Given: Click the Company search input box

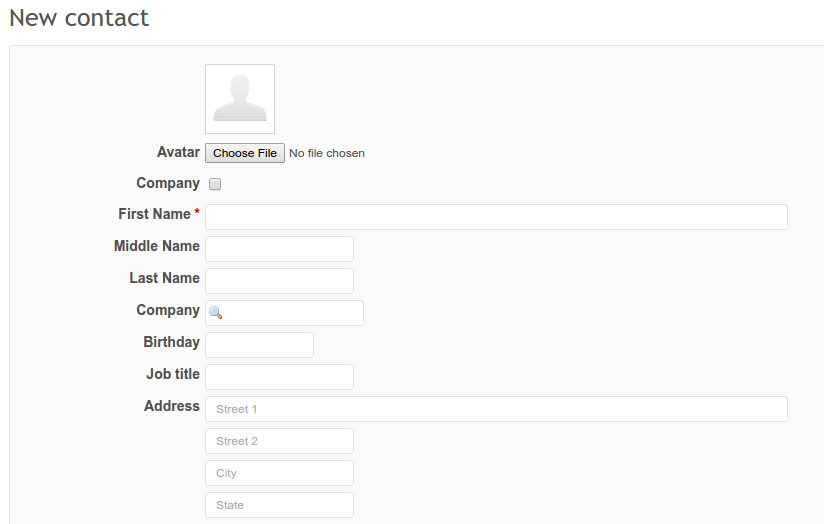Looking at the screenshot, I should click(x=292, y=313).
